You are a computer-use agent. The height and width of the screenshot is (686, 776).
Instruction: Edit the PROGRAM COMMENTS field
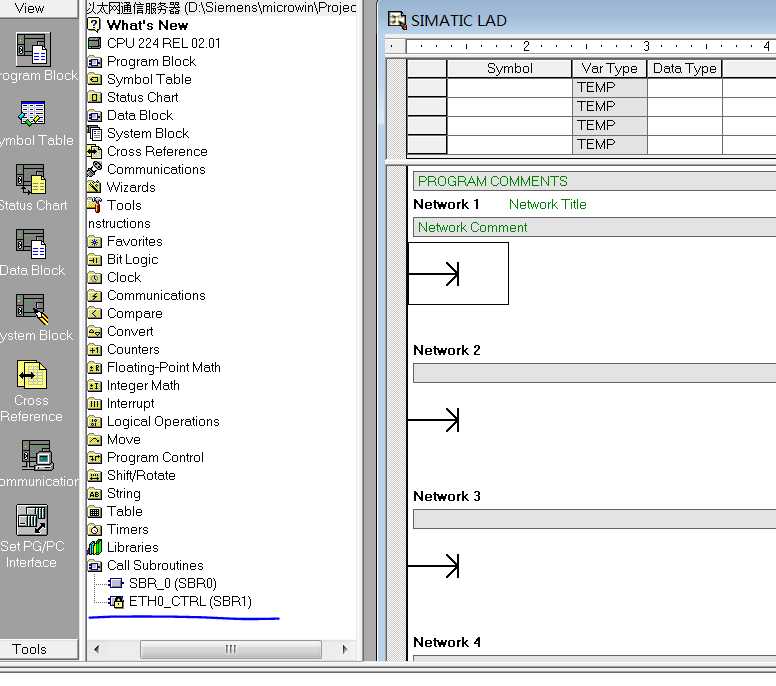tap(594, 181)
